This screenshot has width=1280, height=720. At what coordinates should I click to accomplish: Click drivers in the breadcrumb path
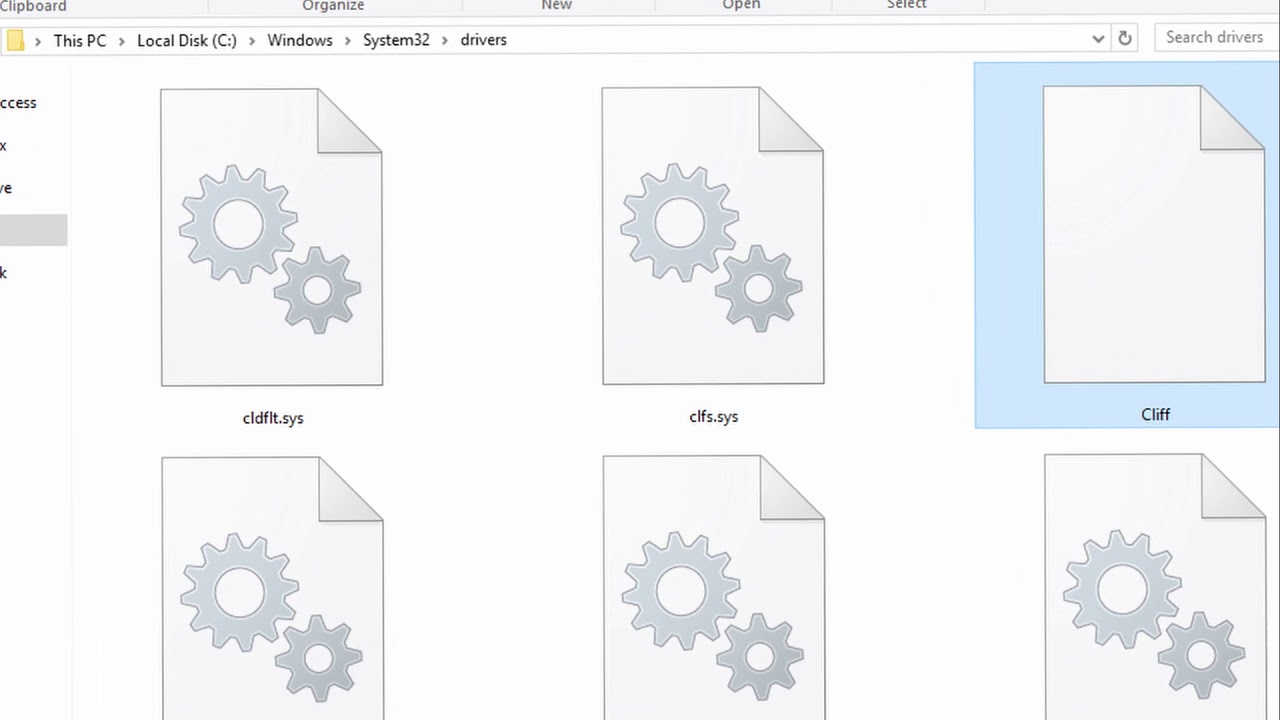484,40
